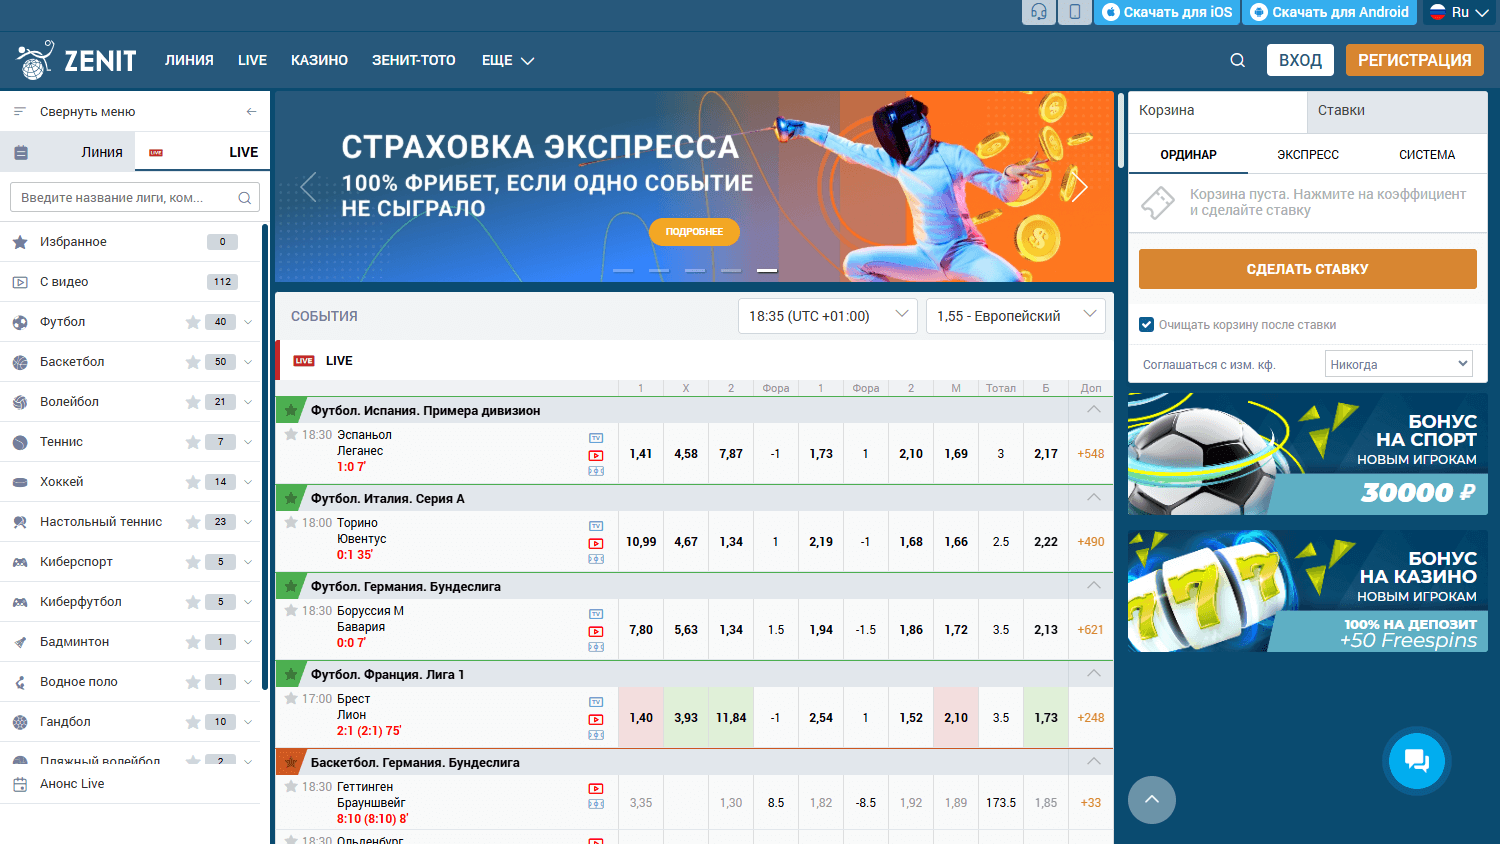
Task: Click the Tennis sport icon in sidebar
Action: click(x=20, y=442)
